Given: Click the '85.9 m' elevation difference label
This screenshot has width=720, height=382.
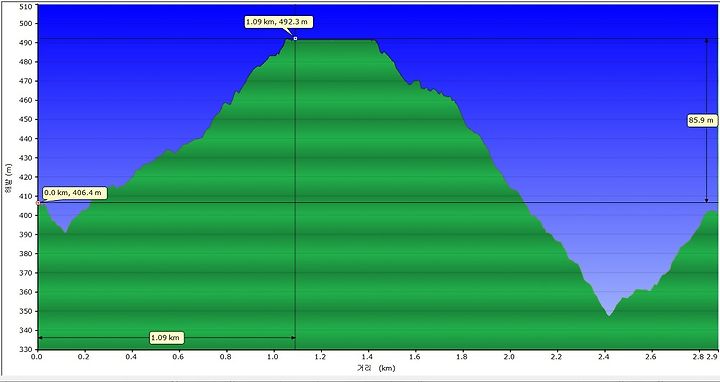Looking at the screenshot, I should [702, 121].
